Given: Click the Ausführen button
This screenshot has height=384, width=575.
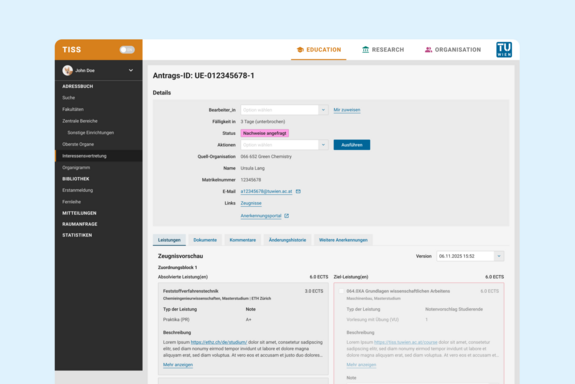Looking at the screenshot, I should (x=352, y=145).
